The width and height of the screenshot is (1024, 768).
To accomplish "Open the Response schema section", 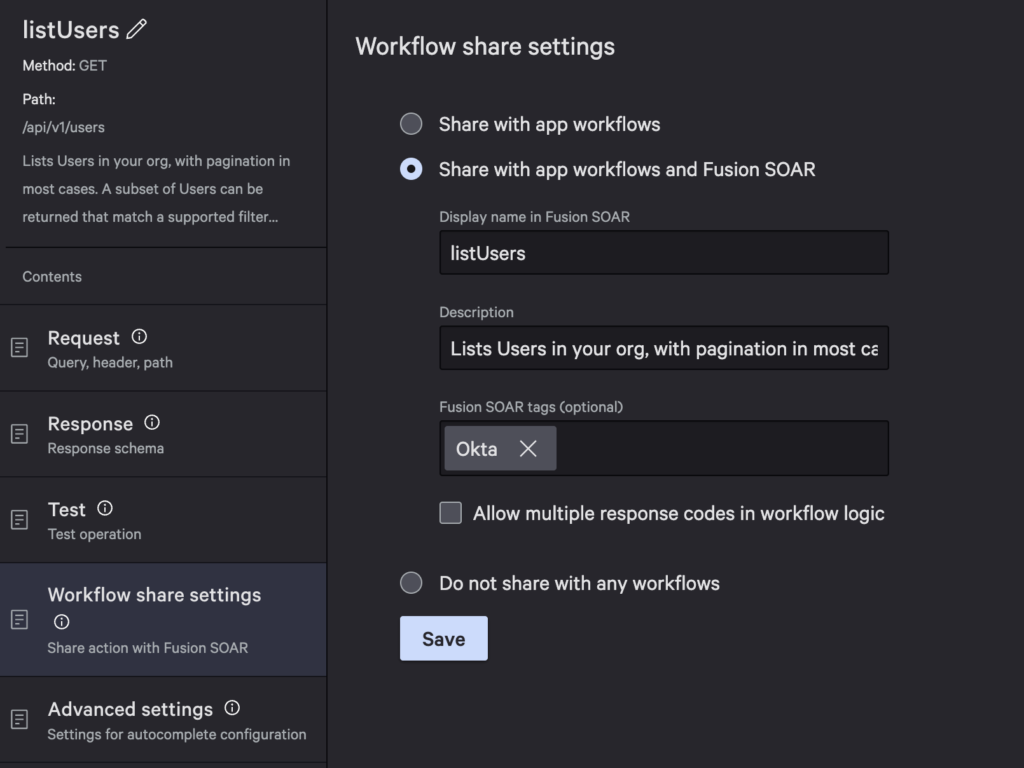I will pos(105,434).
